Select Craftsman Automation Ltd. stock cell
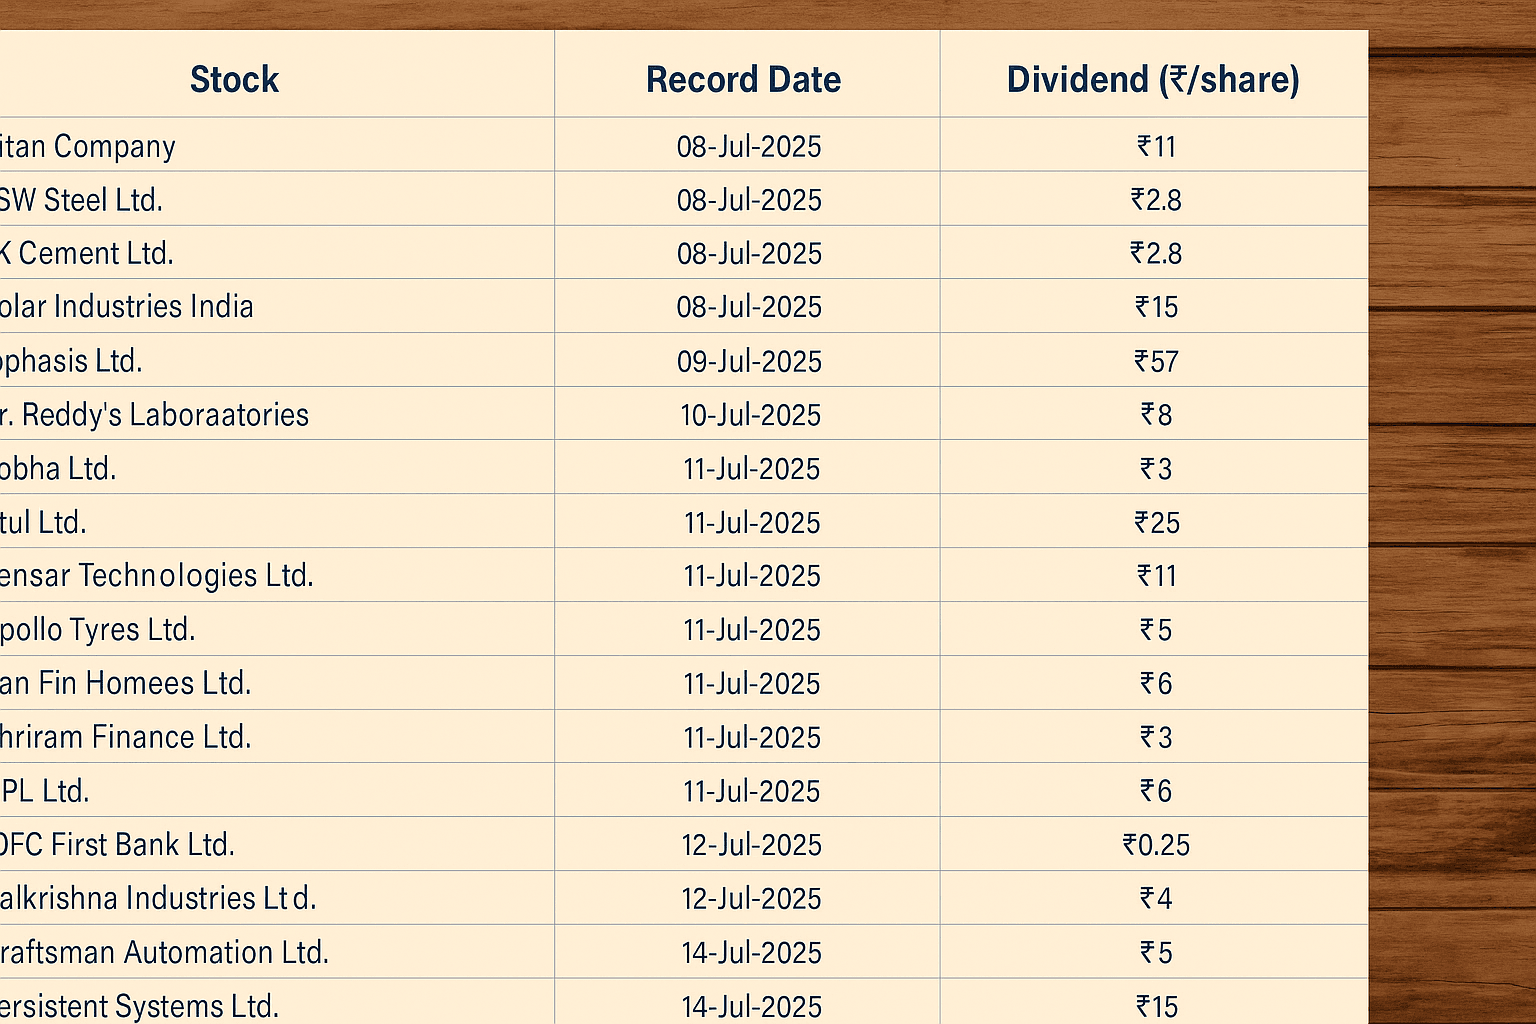Viewport: 1536px width, 1024px height. pyautogui.click(x=165, y=952)
